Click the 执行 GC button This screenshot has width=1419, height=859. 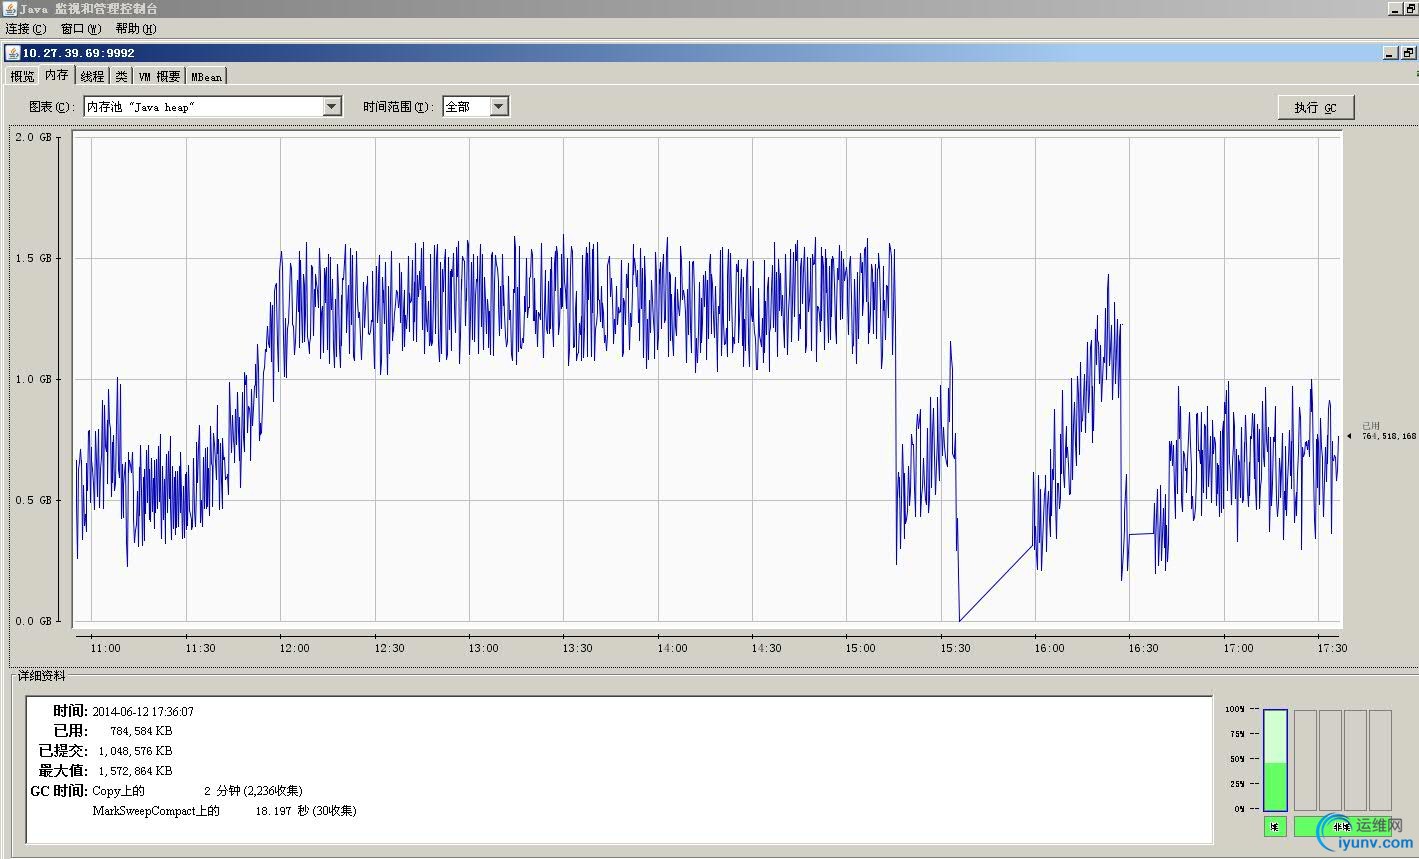[x=1316, y=107]
